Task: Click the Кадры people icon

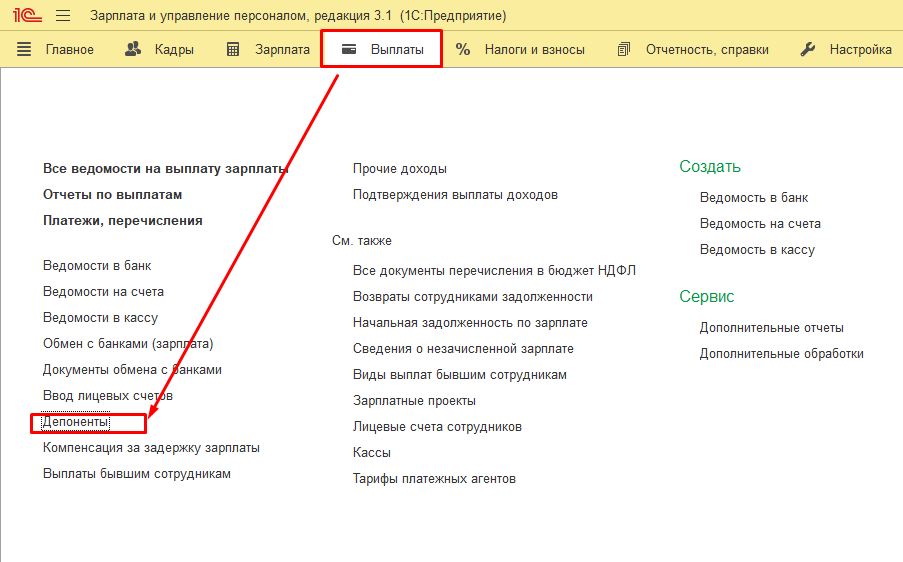Action: pos(133,49)
